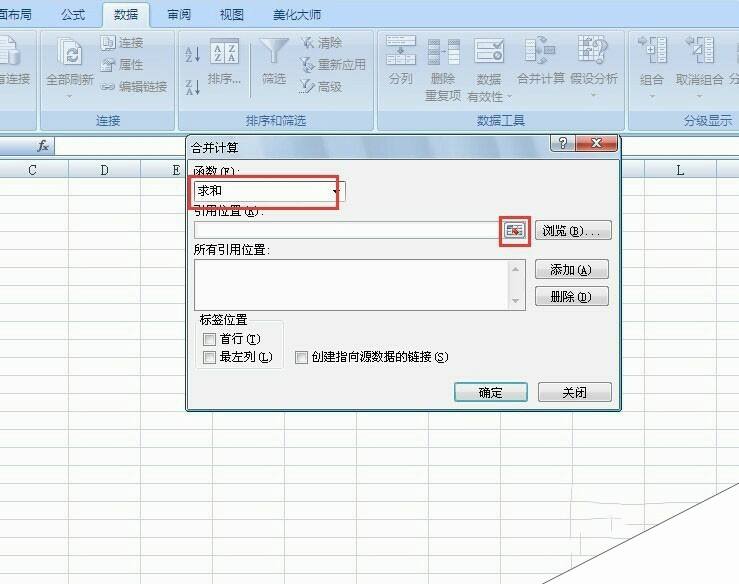Switch to the 视图 view tab
This screenshot has height=584, width=739.
[x=231, y=15]
